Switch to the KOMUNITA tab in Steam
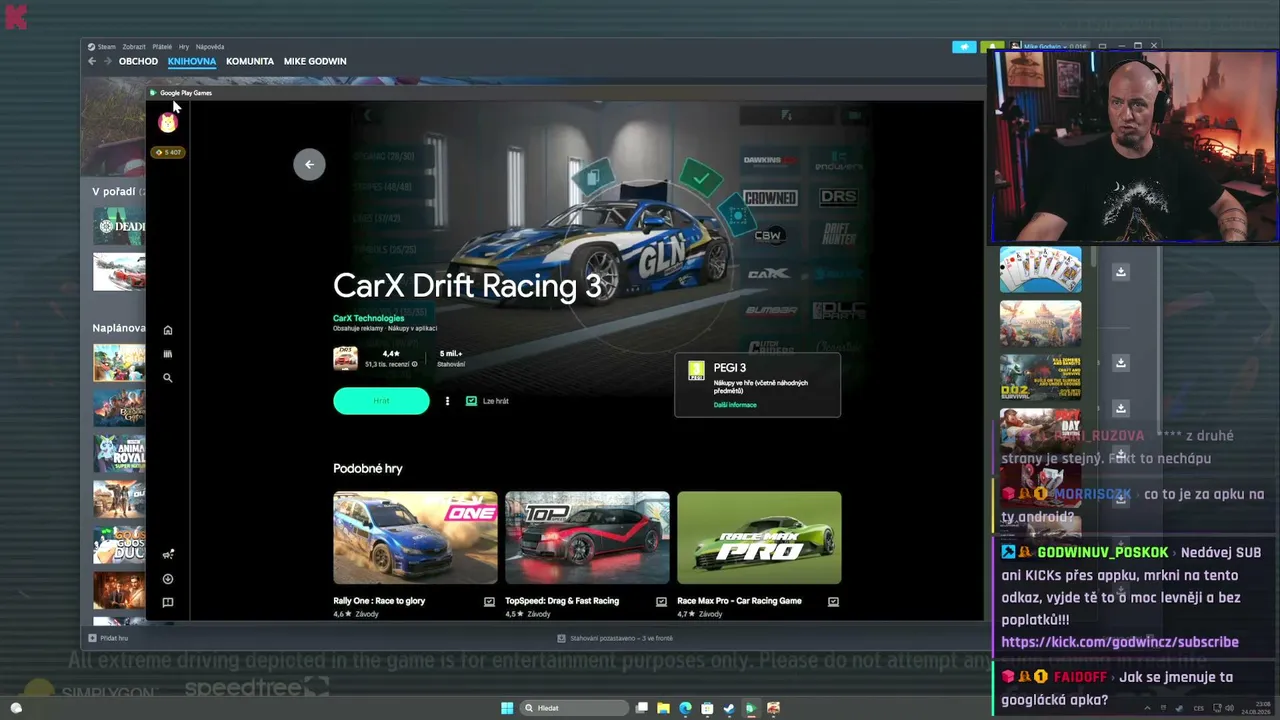This screenshot has width=1280, height=720. click(x=250, y=61)
